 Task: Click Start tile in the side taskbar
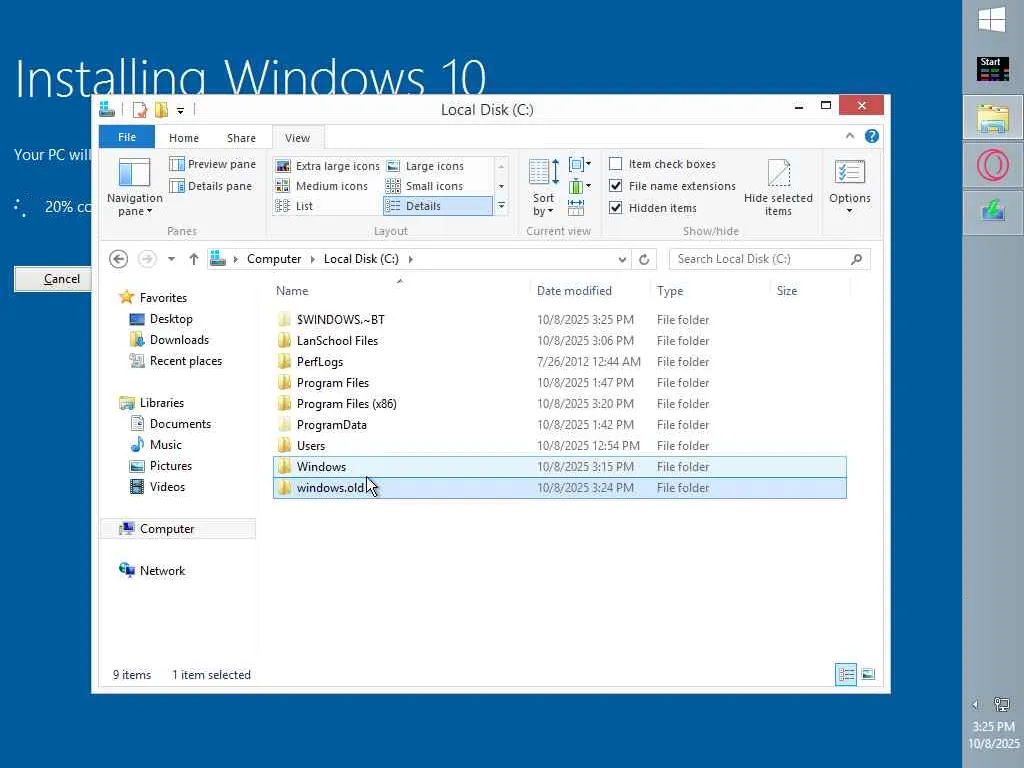click(993, 69)
